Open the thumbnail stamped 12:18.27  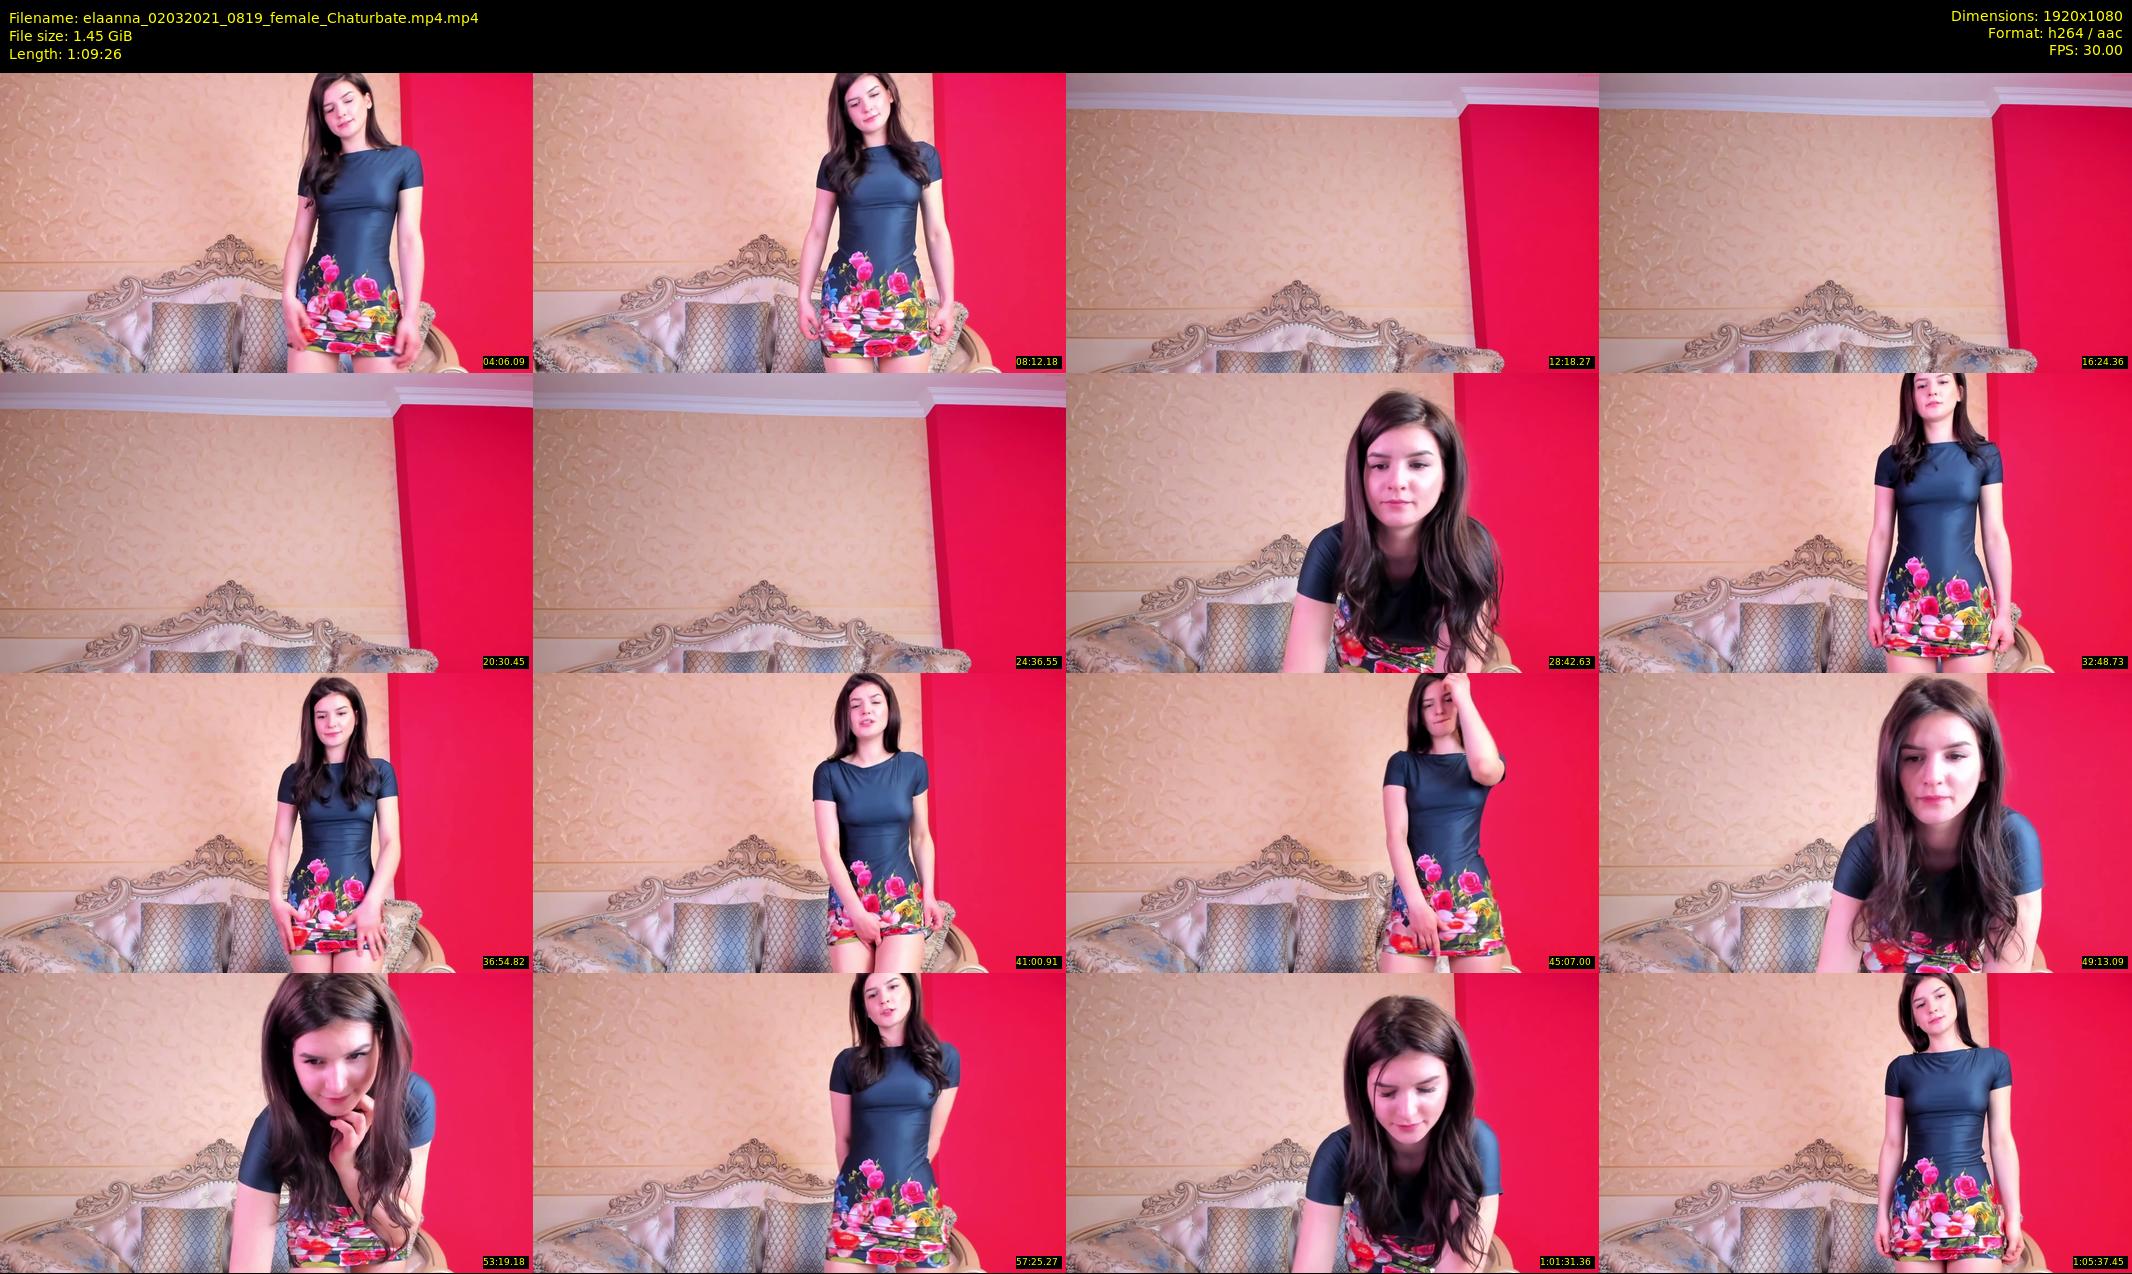coord(1332,222)
